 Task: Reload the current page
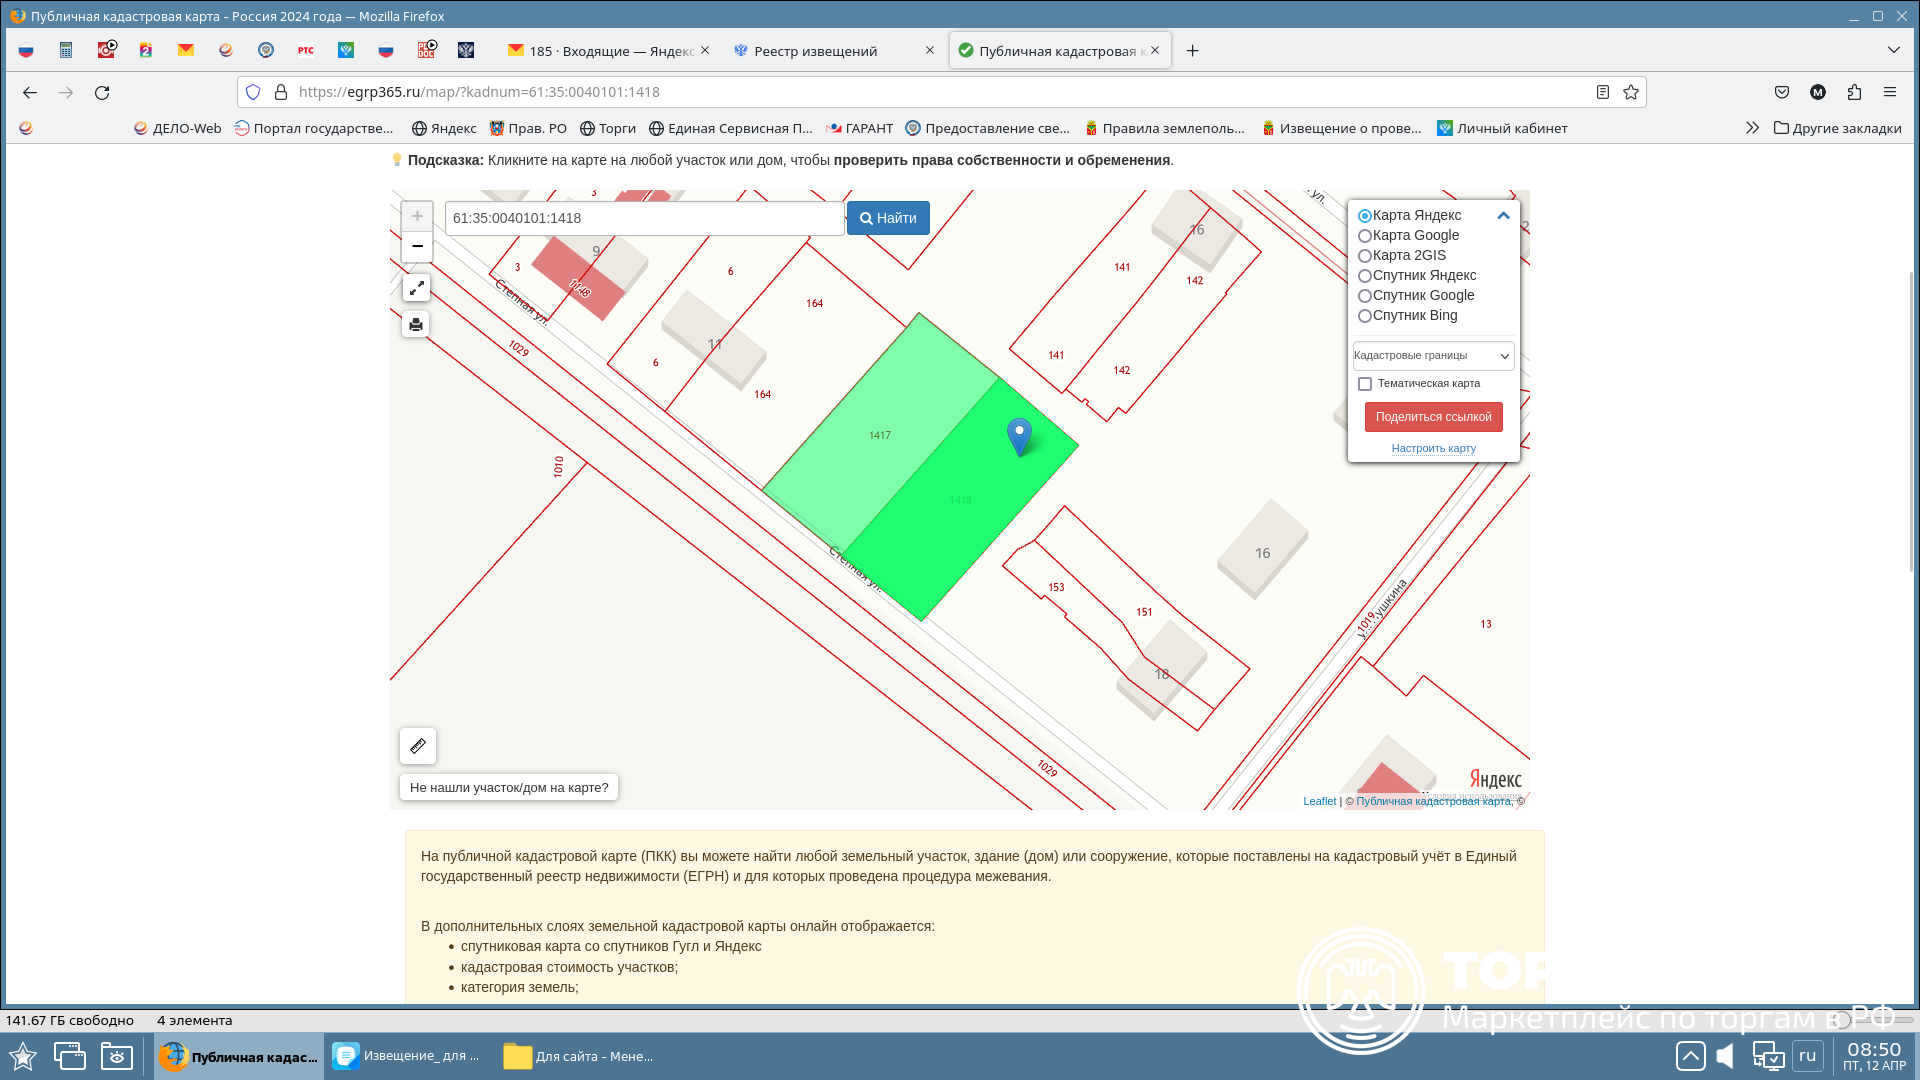[x=102, y=92]
